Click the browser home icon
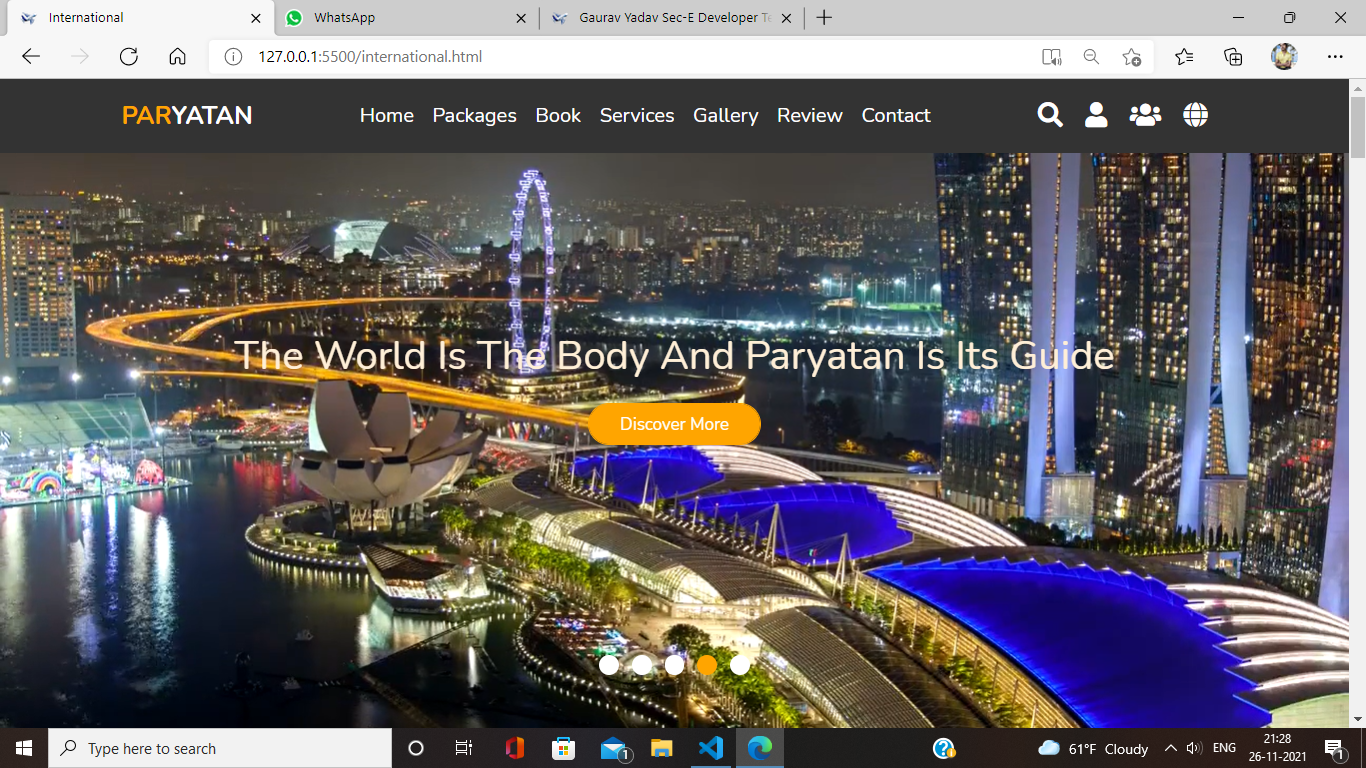Image resolution: width=1366 pixels, height=768 pixels. [177, 57]
